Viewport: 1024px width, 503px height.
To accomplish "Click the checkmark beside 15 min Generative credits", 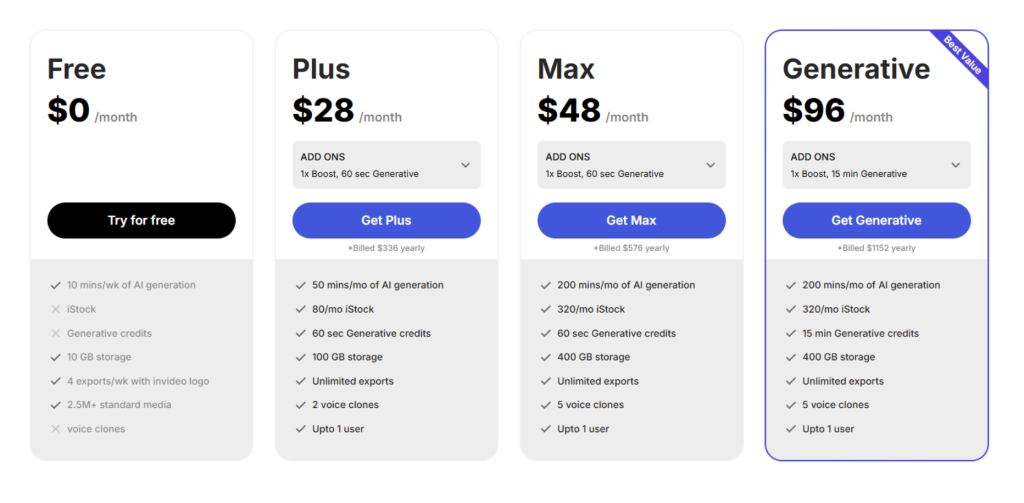I will [x=791, y=333].
